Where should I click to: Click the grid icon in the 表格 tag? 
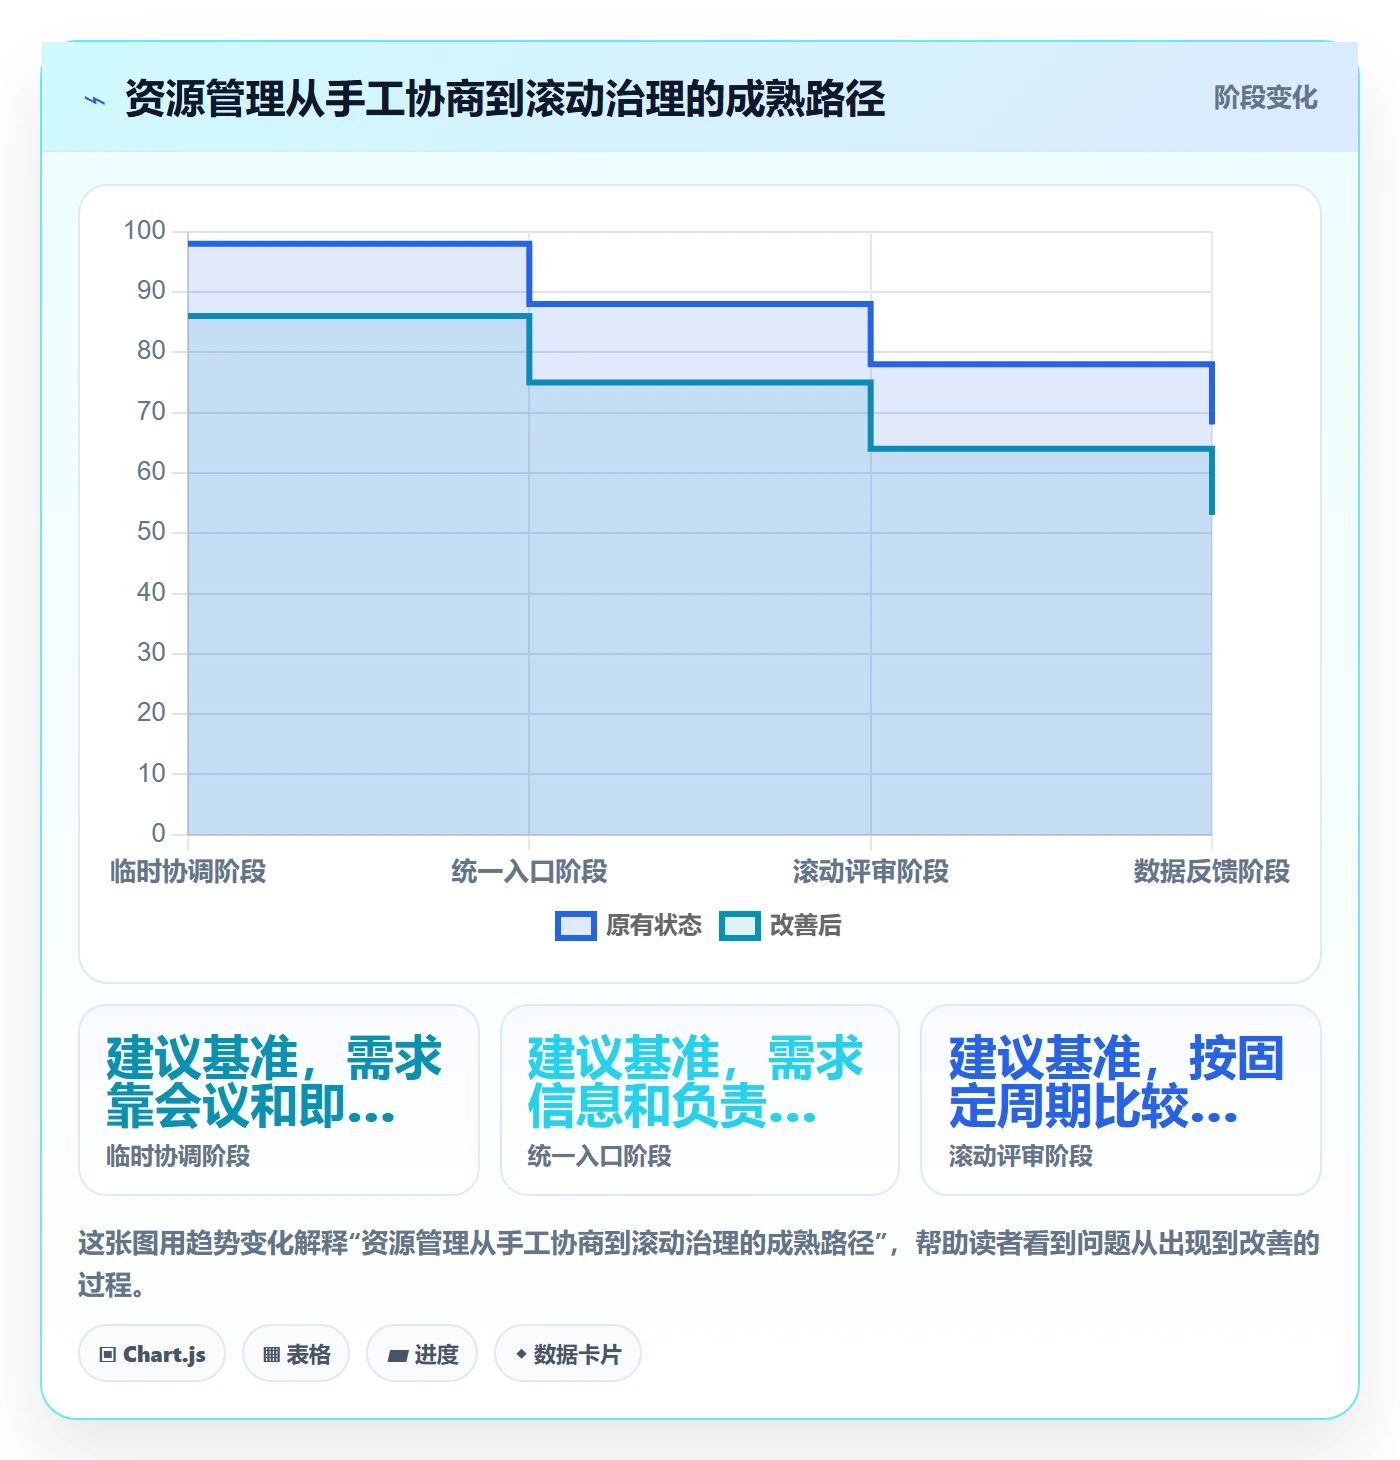click(272, 1355)
